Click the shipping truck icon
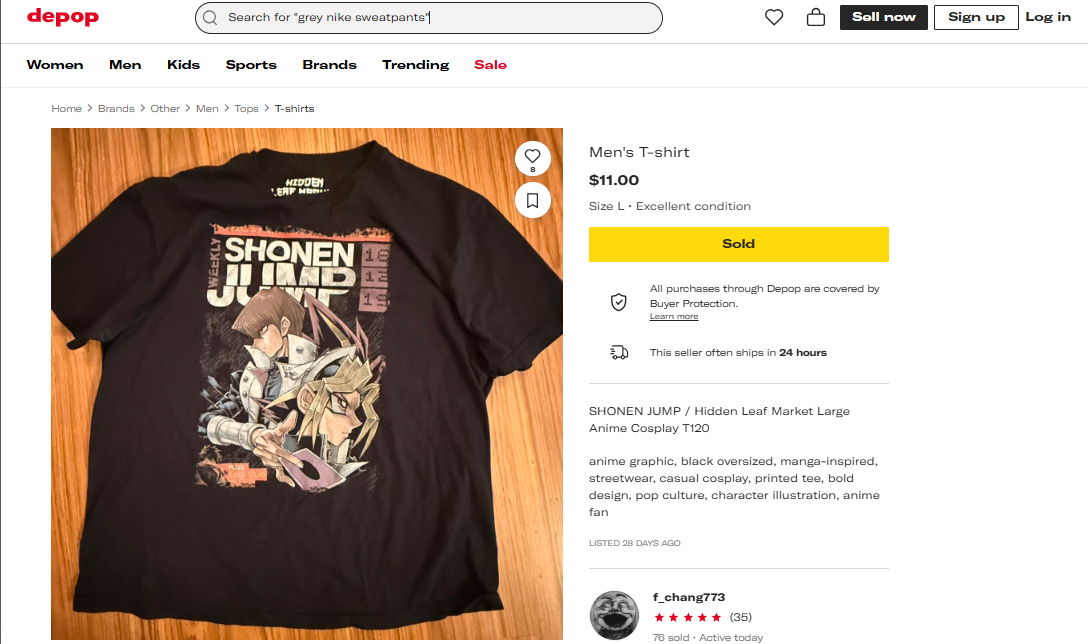Image resolution: width=1088 pixels, height=644 pixels. point(619,352)
